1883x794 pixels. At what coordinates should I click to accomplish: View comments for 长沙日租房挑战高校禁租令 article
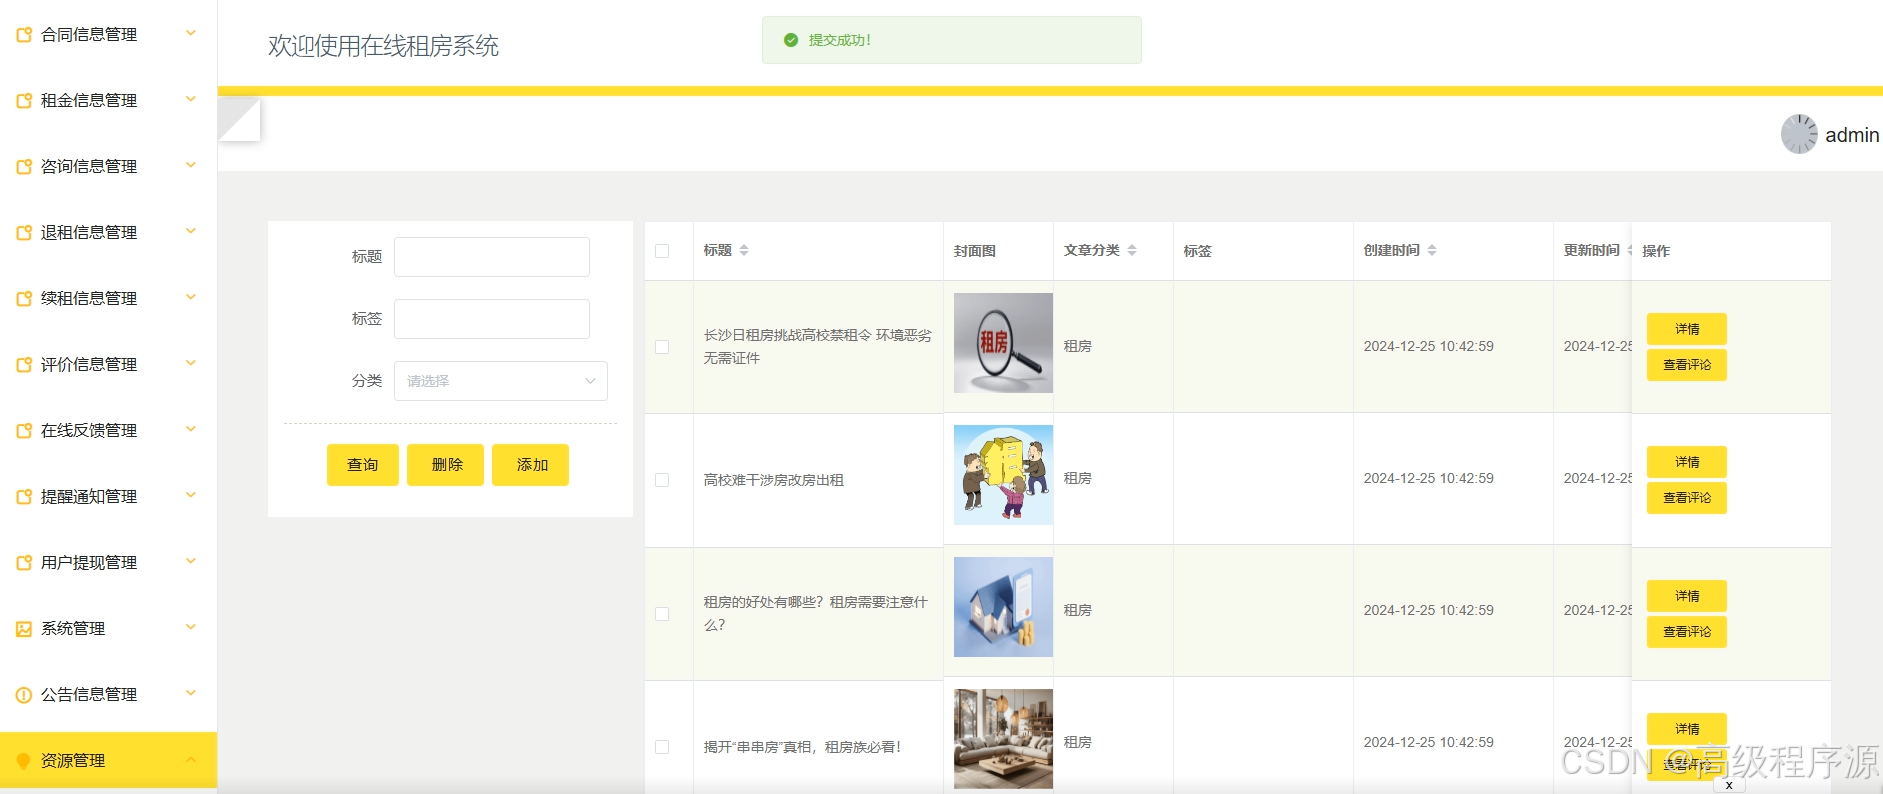click(1687, 365)
